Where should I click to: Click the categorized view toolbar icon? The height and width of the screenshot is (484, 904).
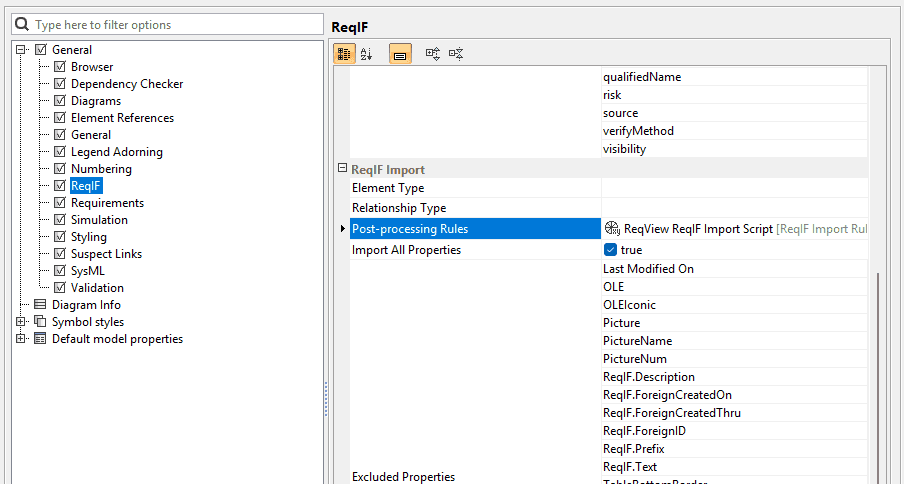tap(344, 54)
